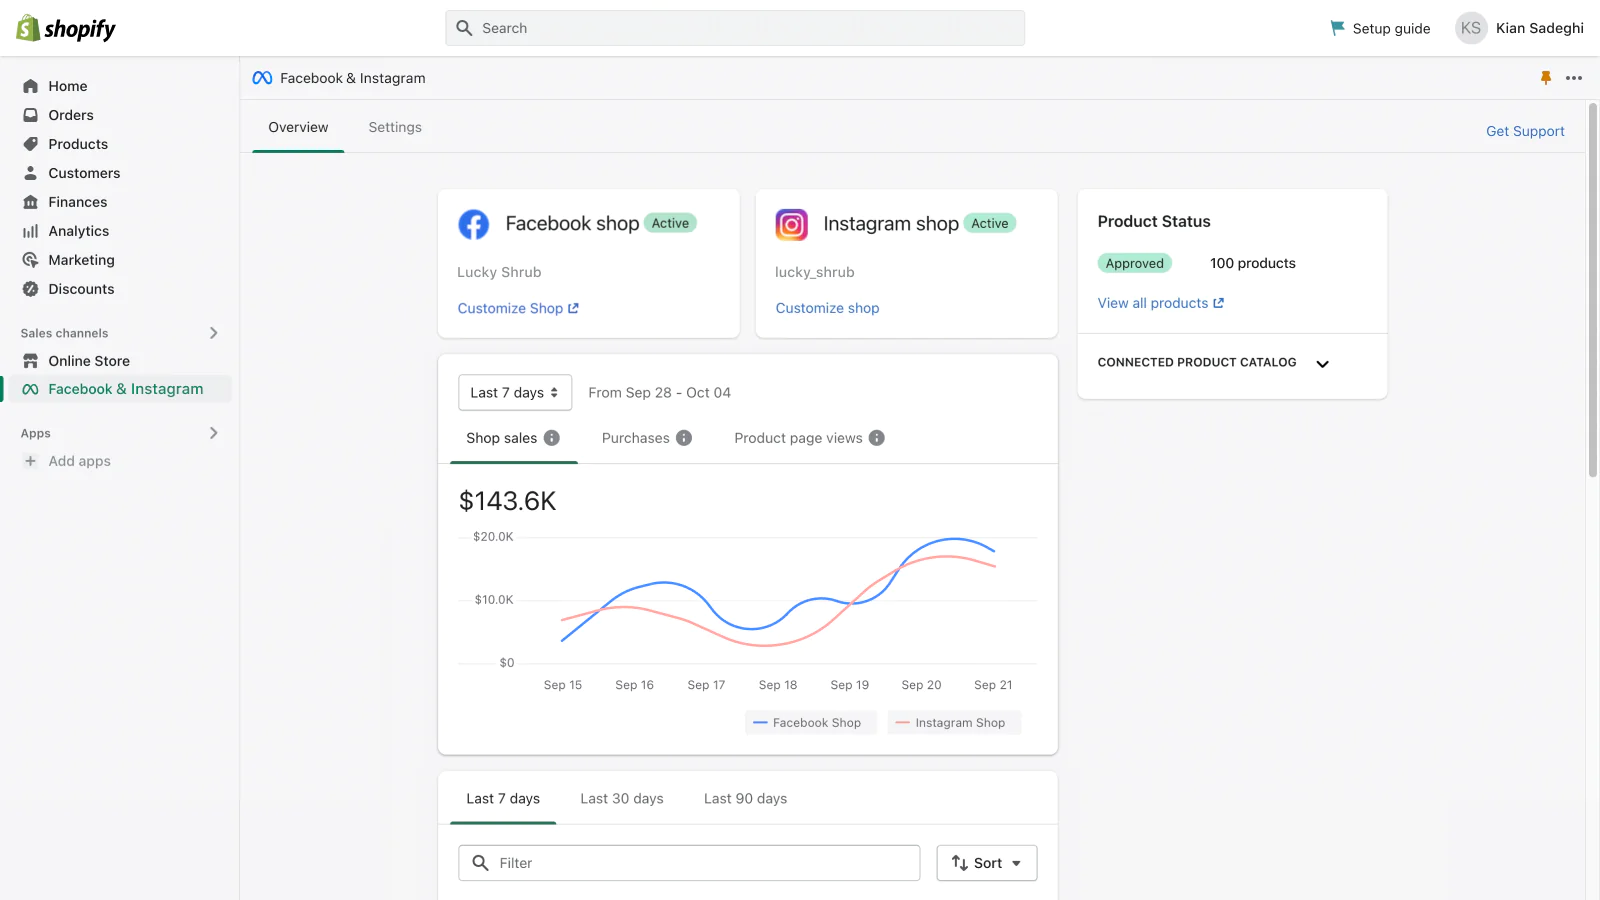
Task: Click the orange pin icon
Action: pos(1546,78)
